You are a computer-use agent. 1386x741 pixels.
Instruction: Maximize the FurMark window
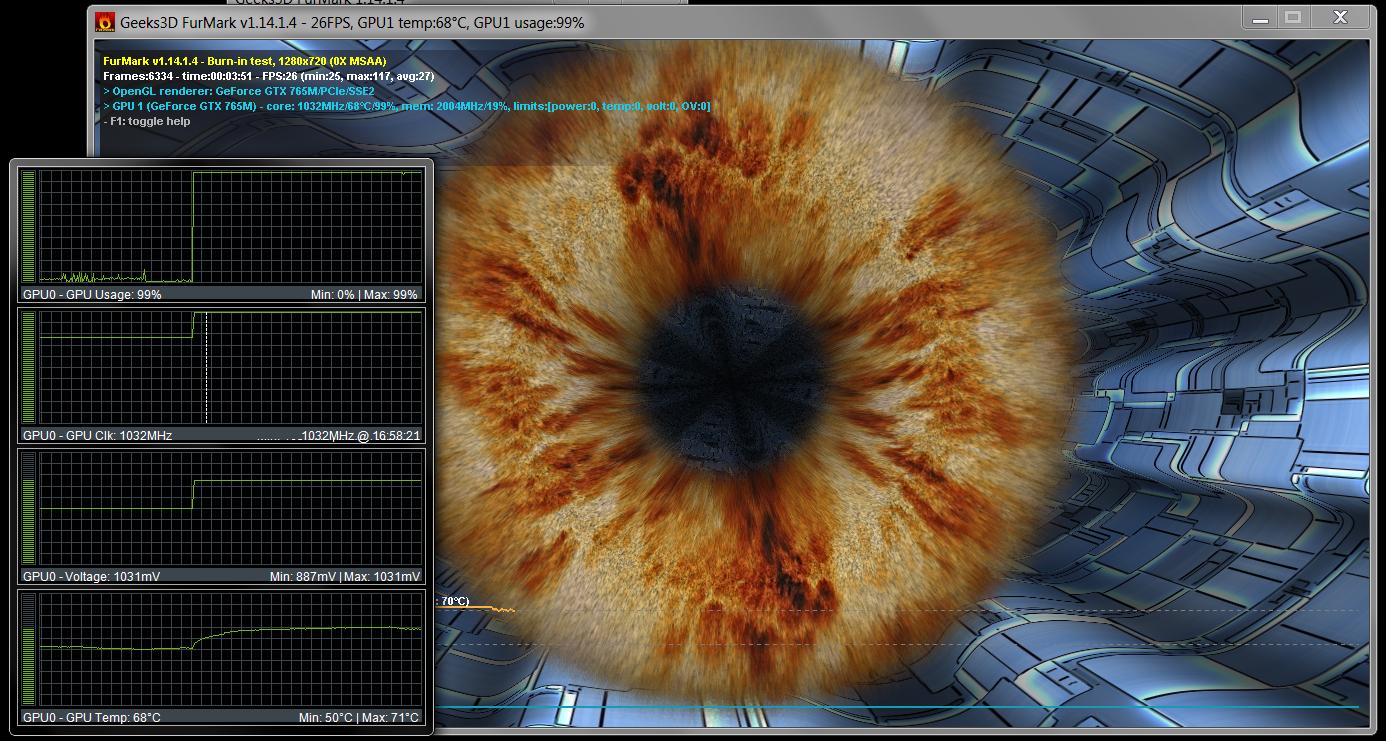tap(1293, 18)
